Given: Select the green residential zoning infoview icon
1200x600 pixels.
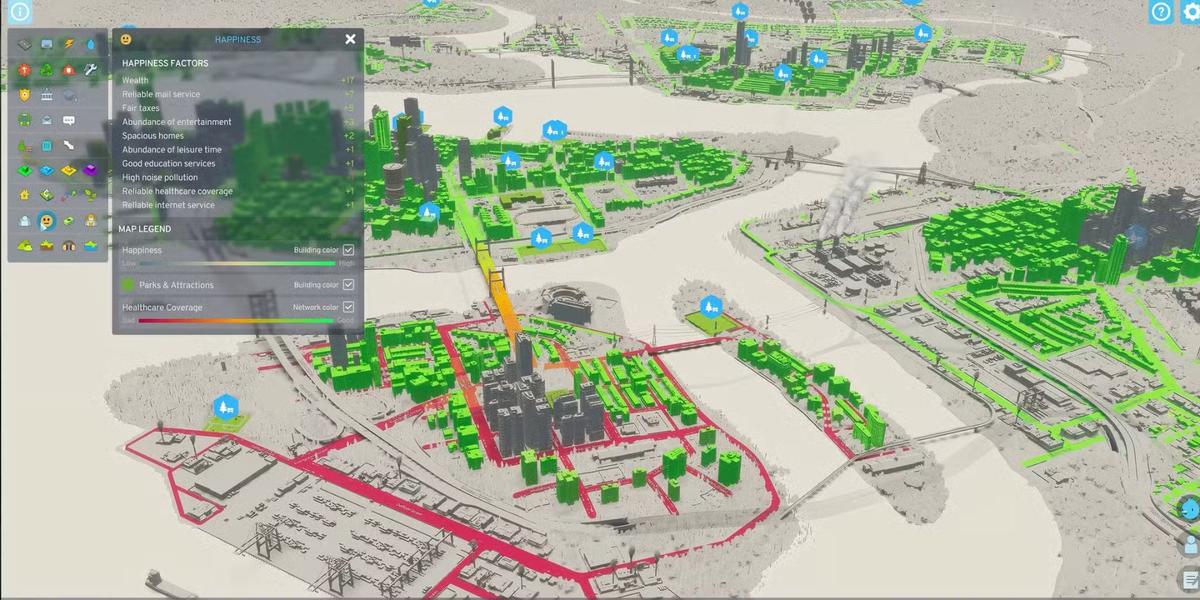Looking at the screenshot, I should point(23,169).
